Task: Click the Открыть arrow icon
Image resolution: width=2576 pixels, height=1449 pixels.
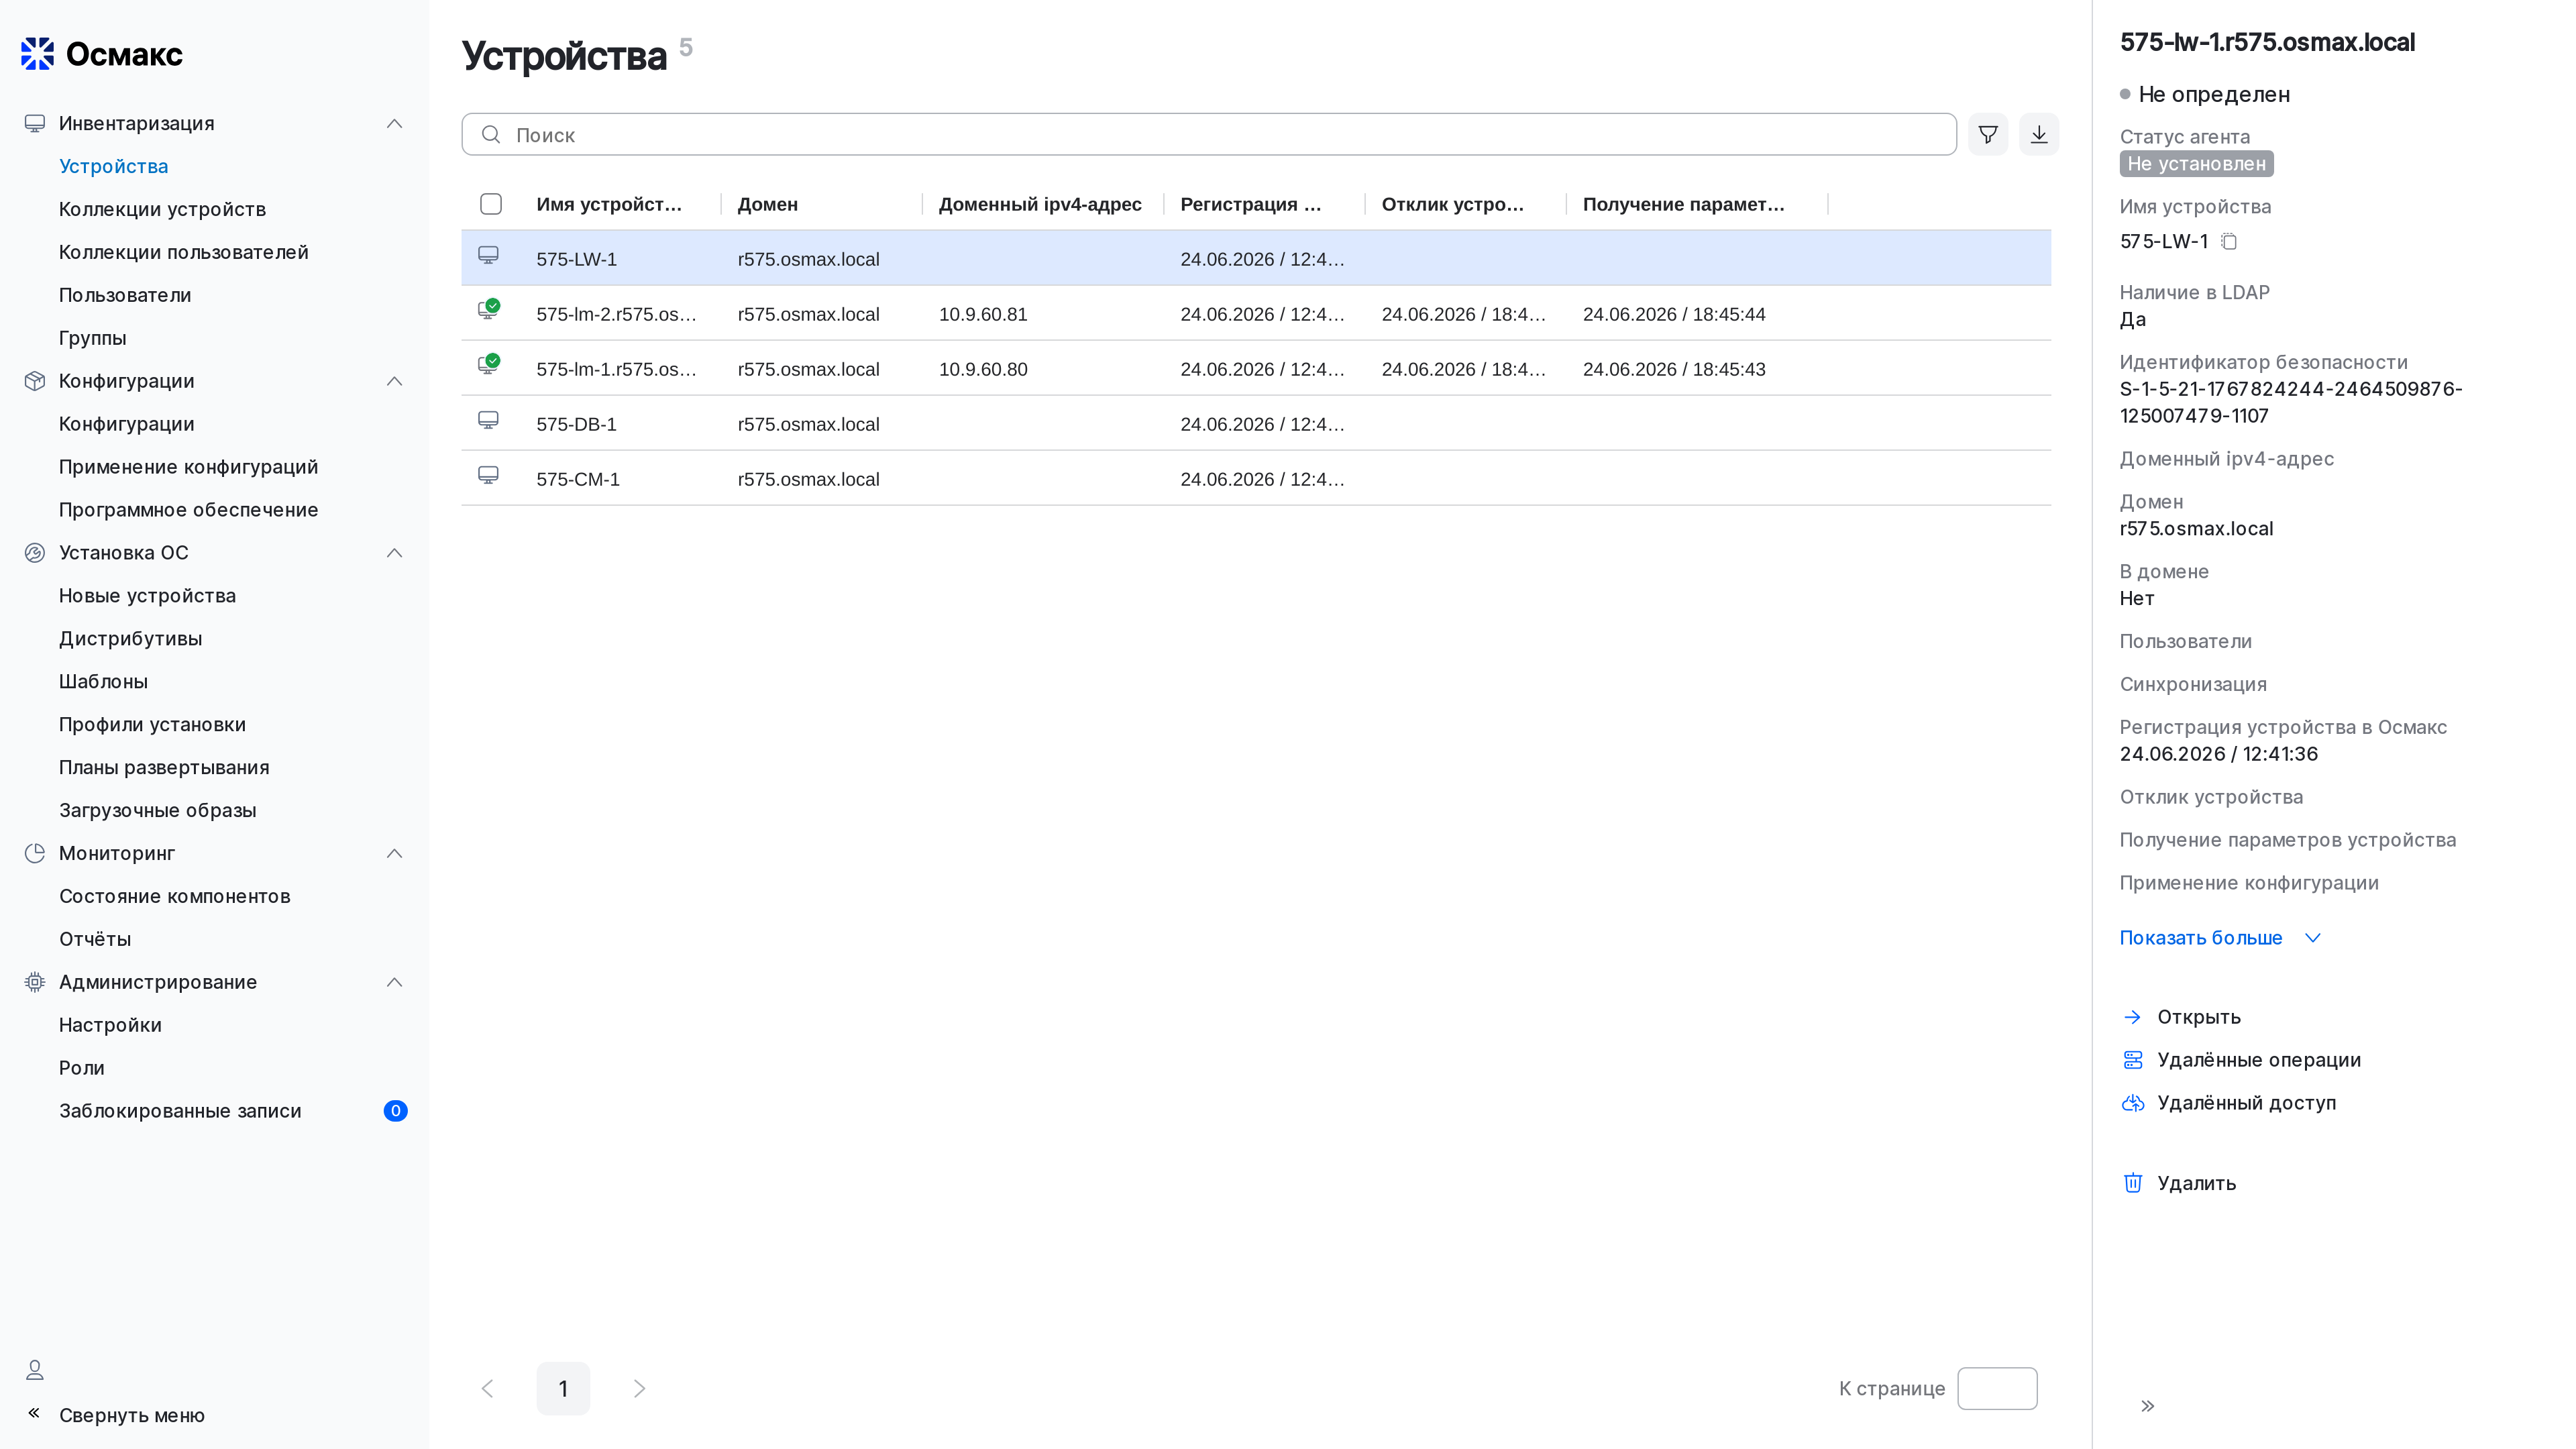Action: coord(2133,1017)
